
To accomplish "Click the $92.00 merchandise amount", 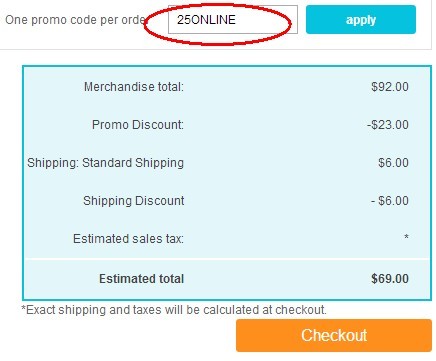I will click(x=390, y=87).
